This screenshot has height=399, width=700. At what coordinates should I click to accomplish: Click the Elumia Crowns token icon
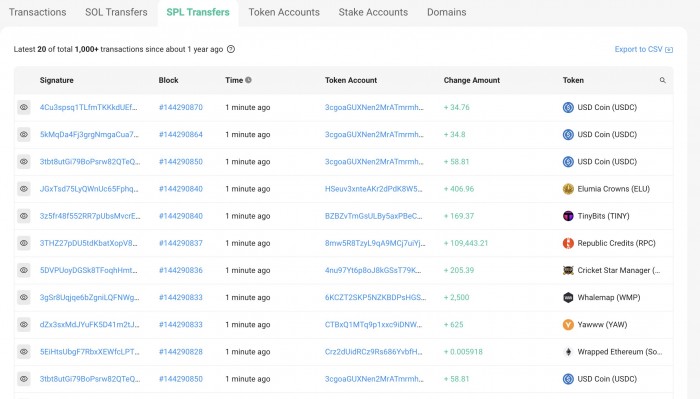[568, 189]
